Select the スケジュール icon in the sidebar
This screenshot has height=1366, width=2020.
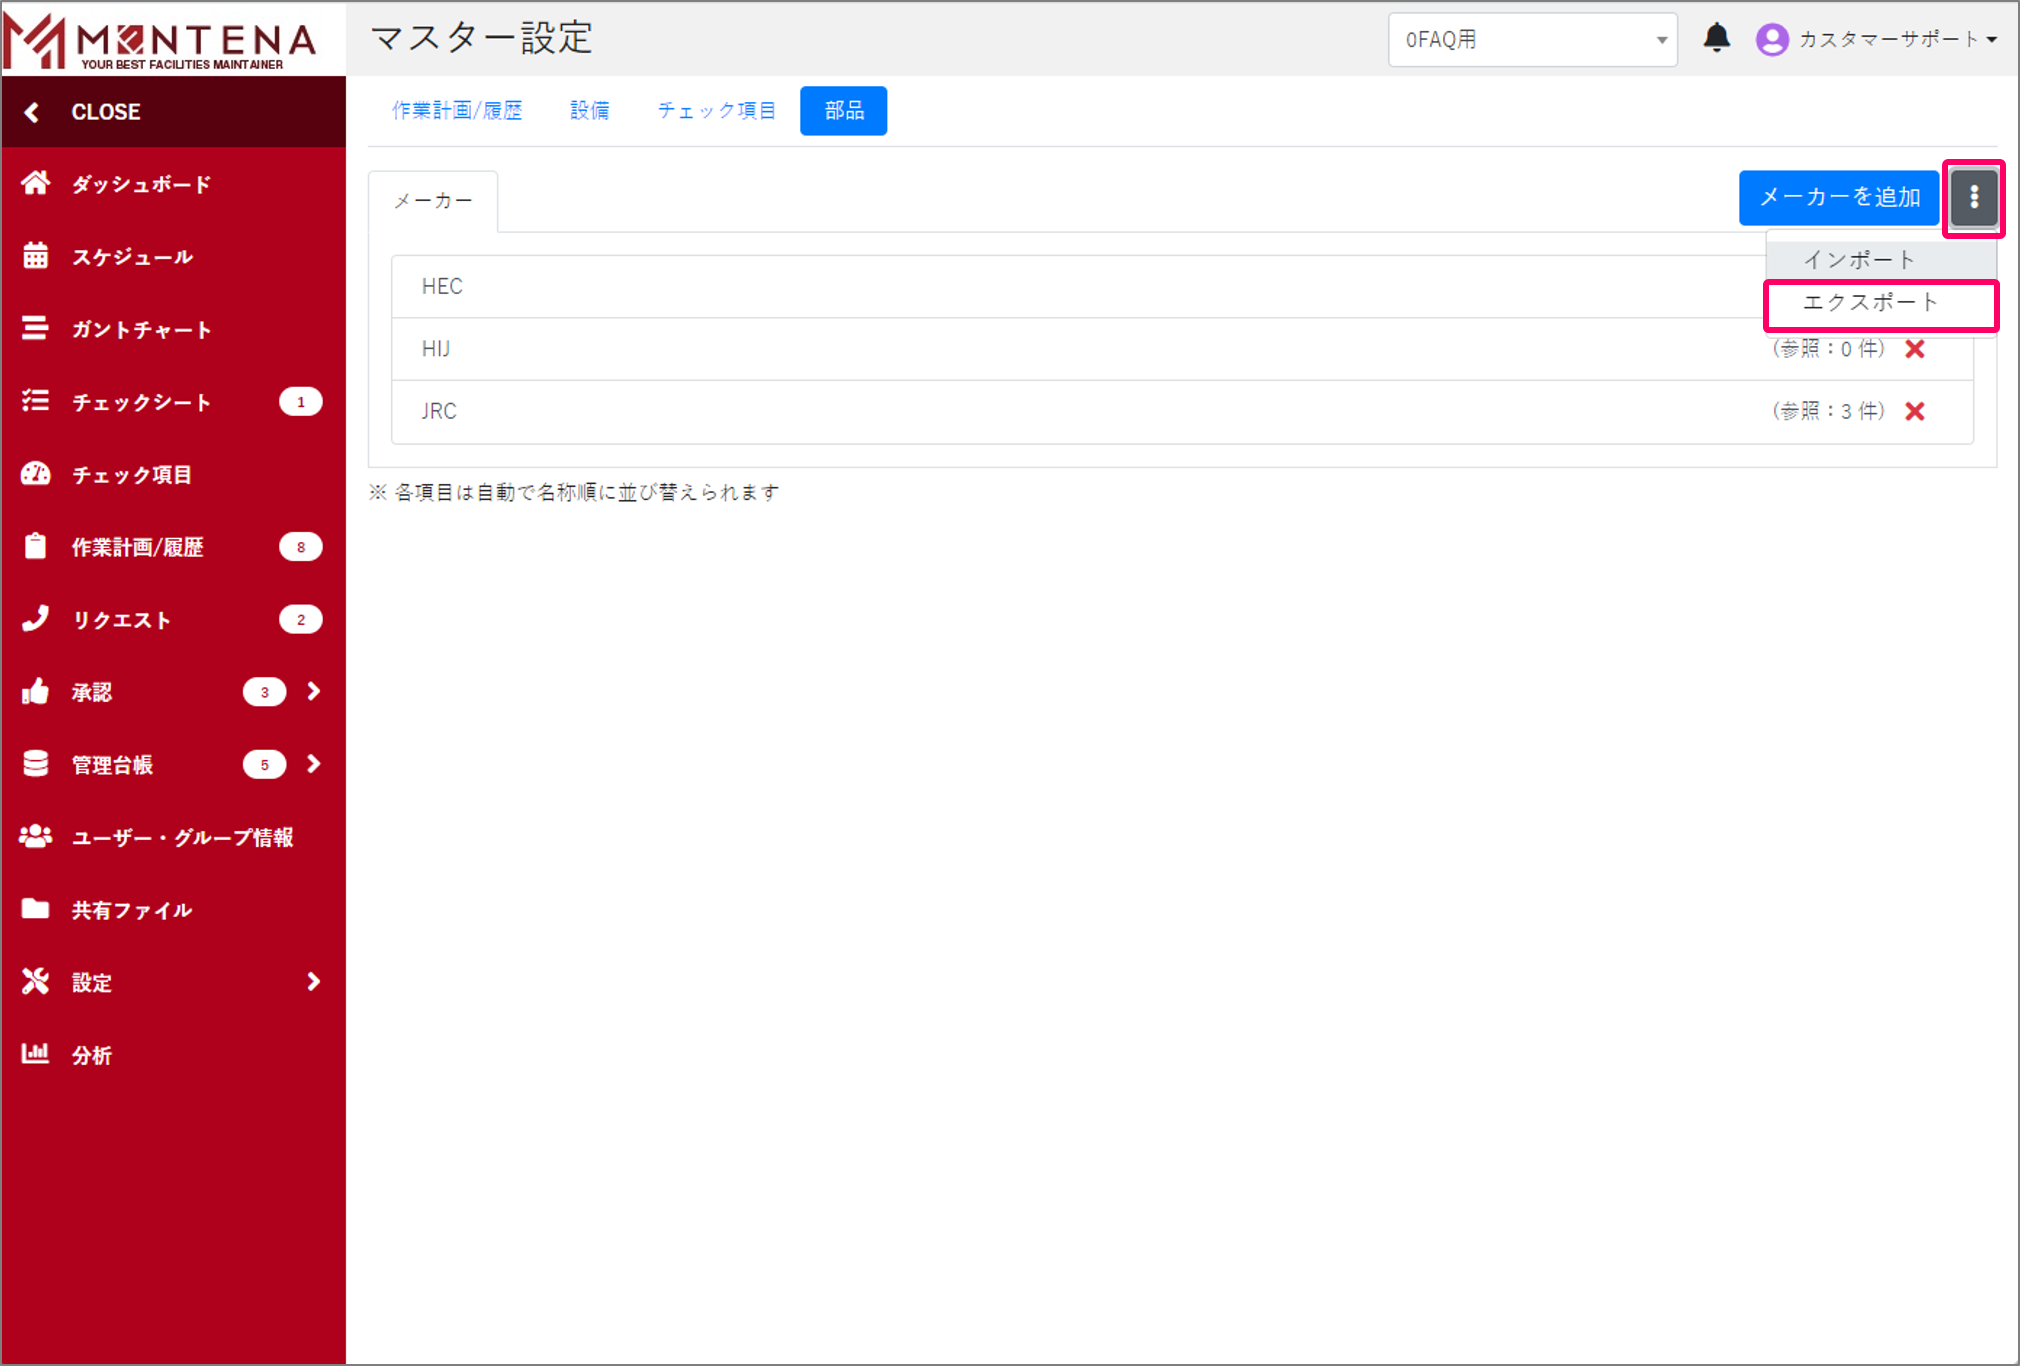point(36,256)
